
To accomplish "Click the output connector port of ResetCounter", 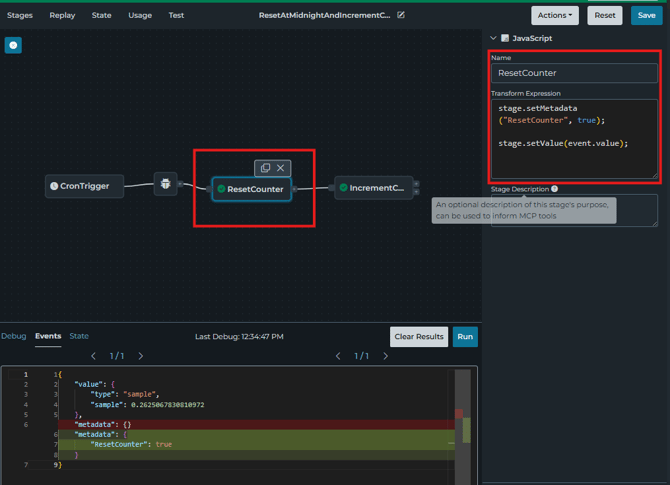I will coord(294,189).
